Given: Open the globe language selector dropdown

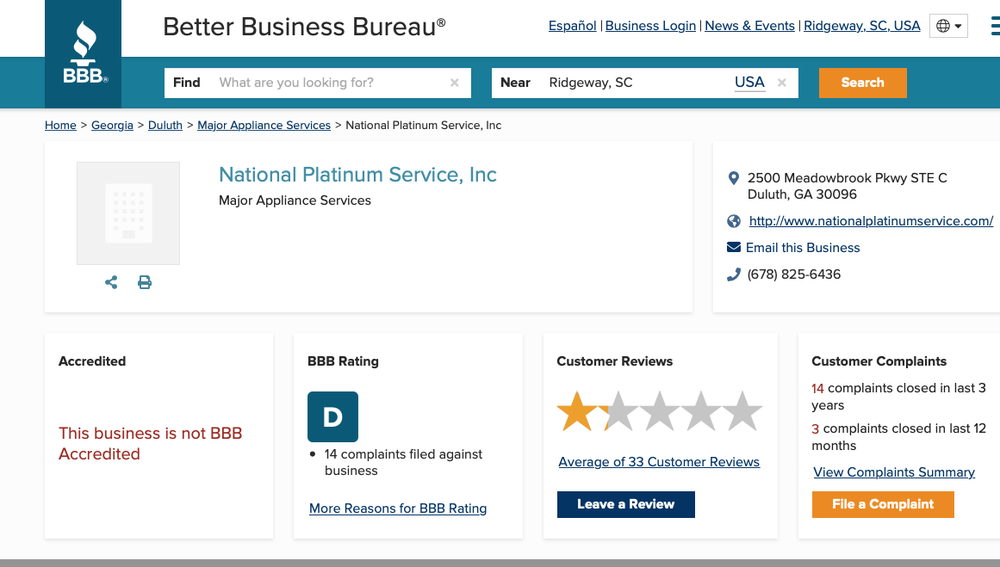Looking at the screenshot, I should (x=948, y=26).
